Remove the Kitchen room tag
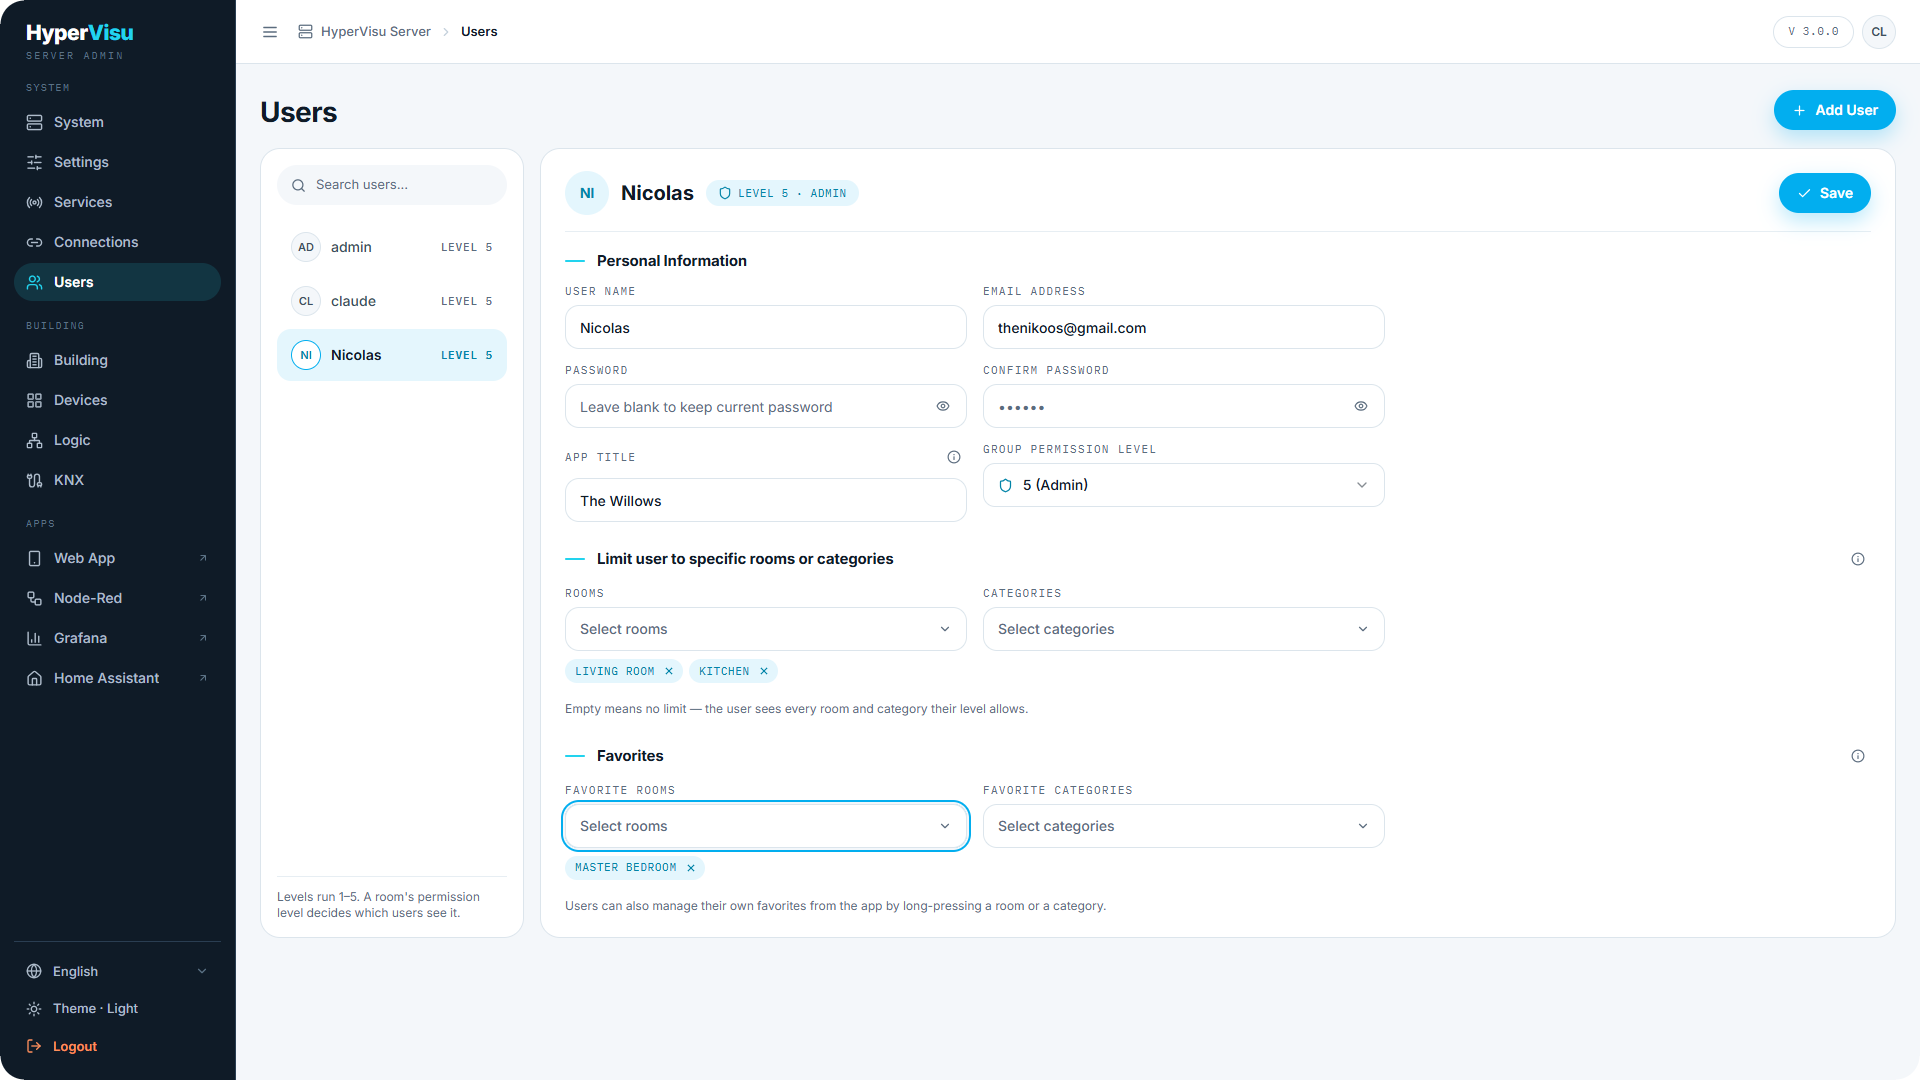The height and width of the screenshot is (1080, 1920). pyautogui.click(x=764, y=671)
